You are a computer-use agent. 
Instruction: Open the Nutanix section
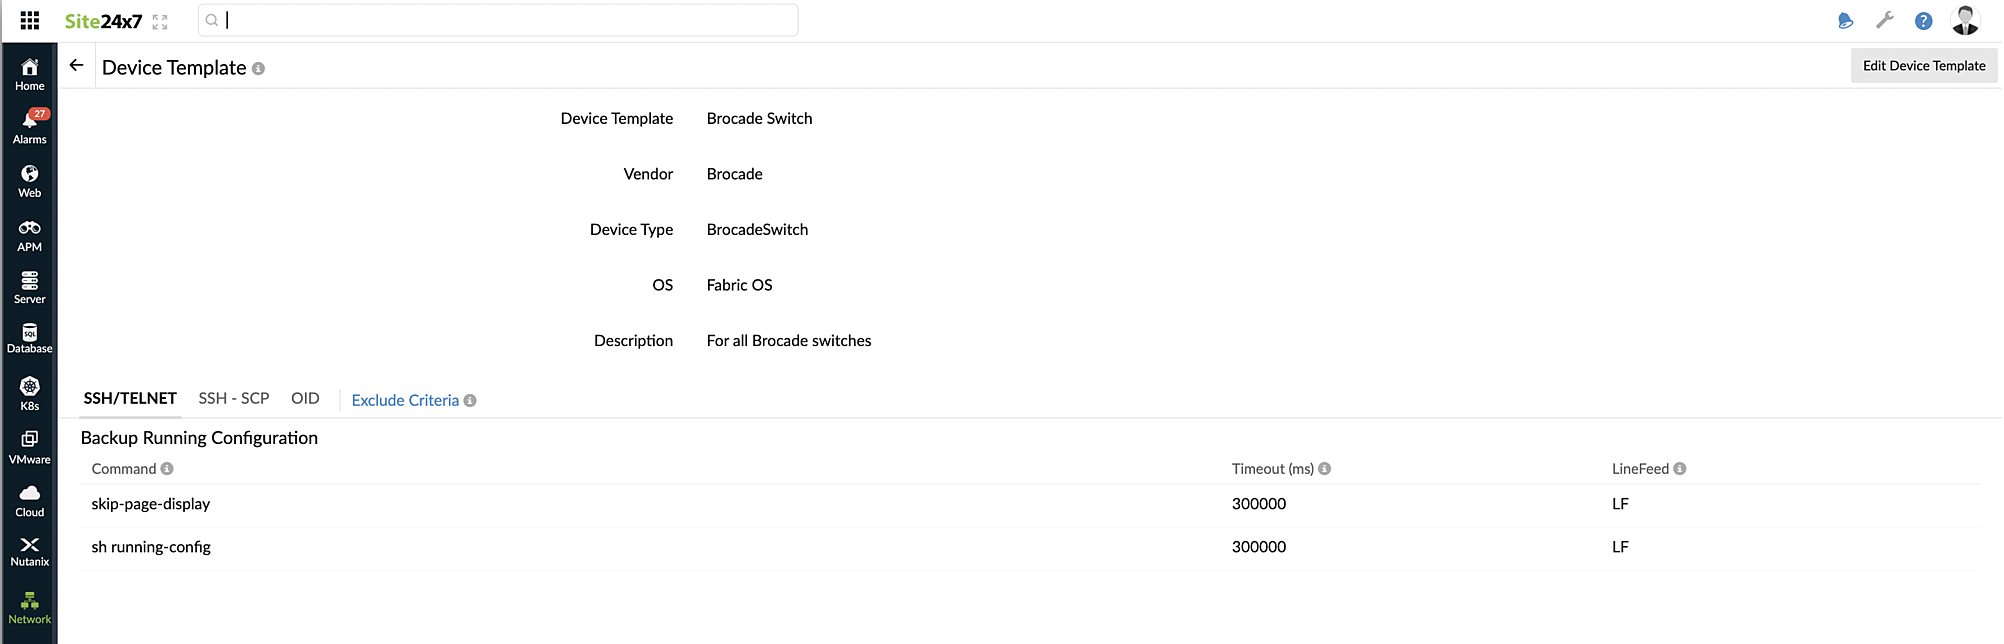[x=30, y=551]
